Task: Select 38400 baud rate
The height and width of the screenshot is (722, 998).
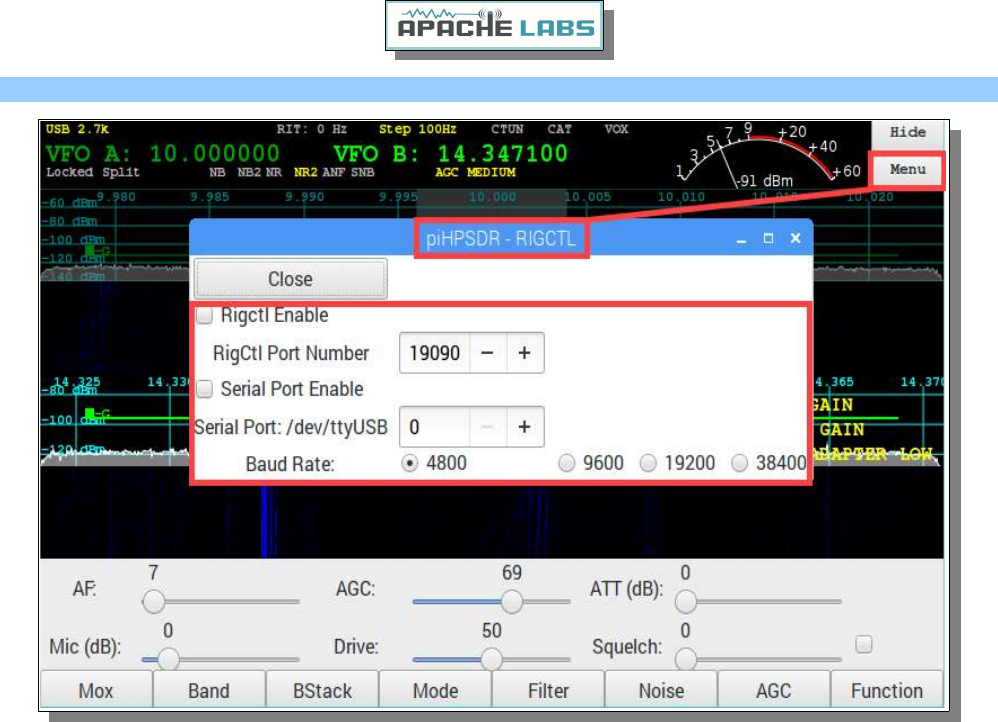Action: 740,464
